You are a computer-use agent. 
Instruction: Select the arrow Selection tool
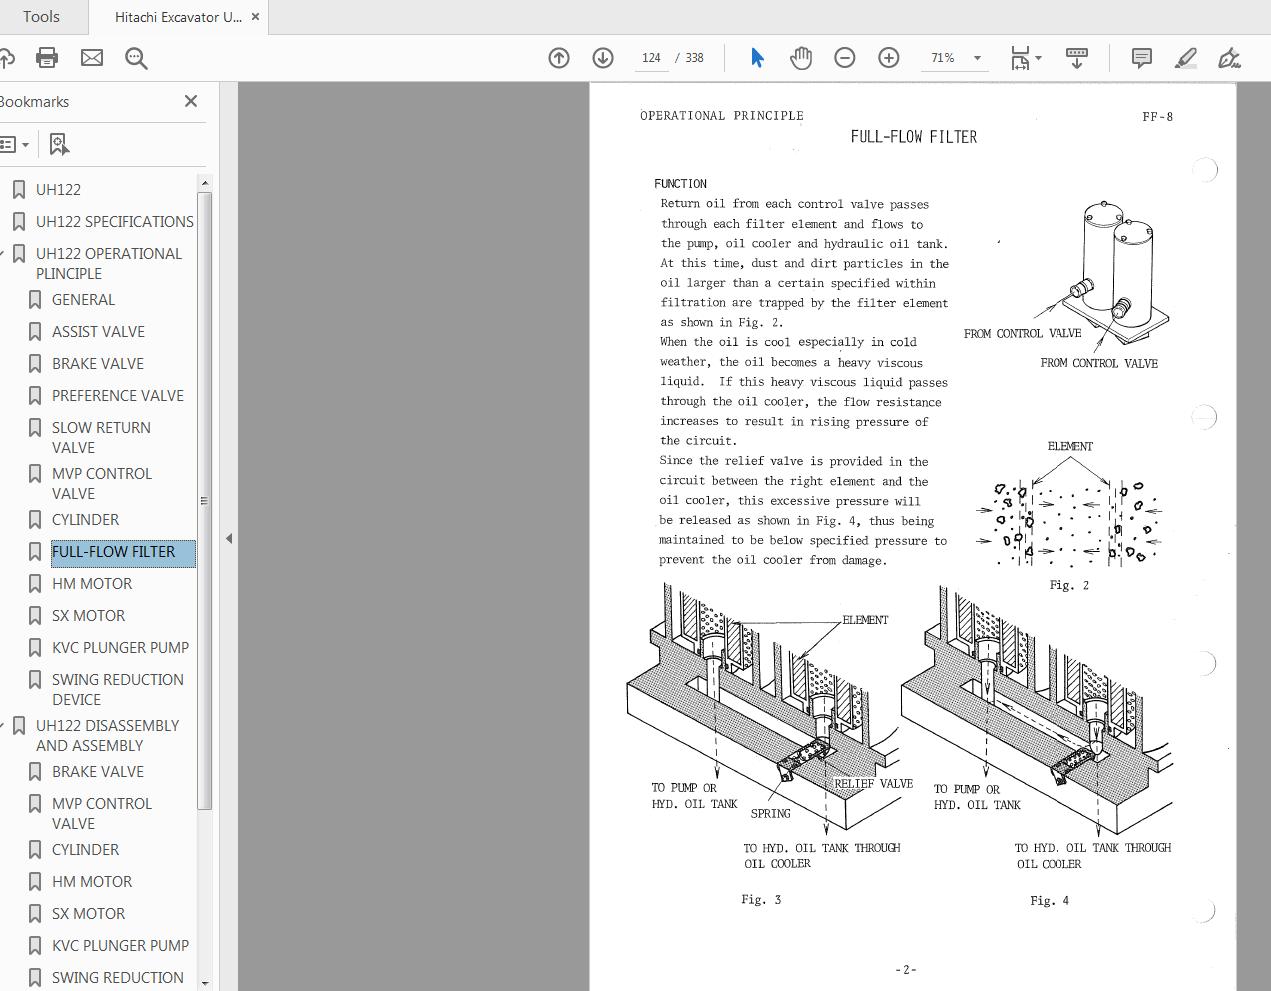[757, 58]
